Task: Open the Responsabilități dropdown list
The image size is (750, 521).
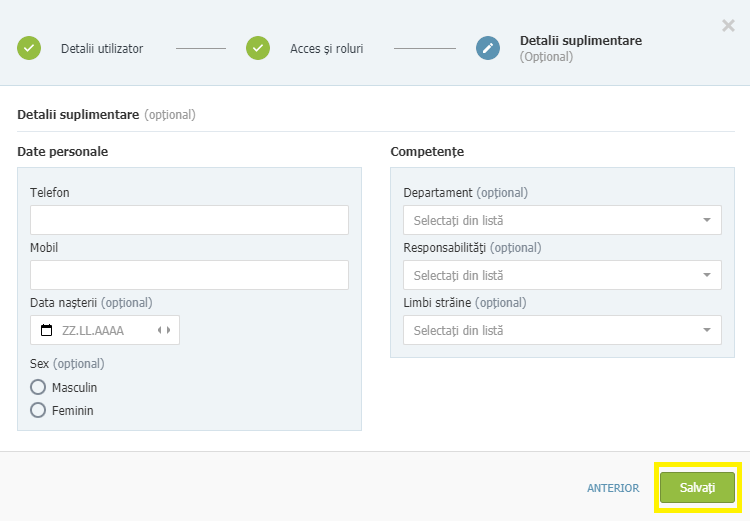Action: coord(562,275)
